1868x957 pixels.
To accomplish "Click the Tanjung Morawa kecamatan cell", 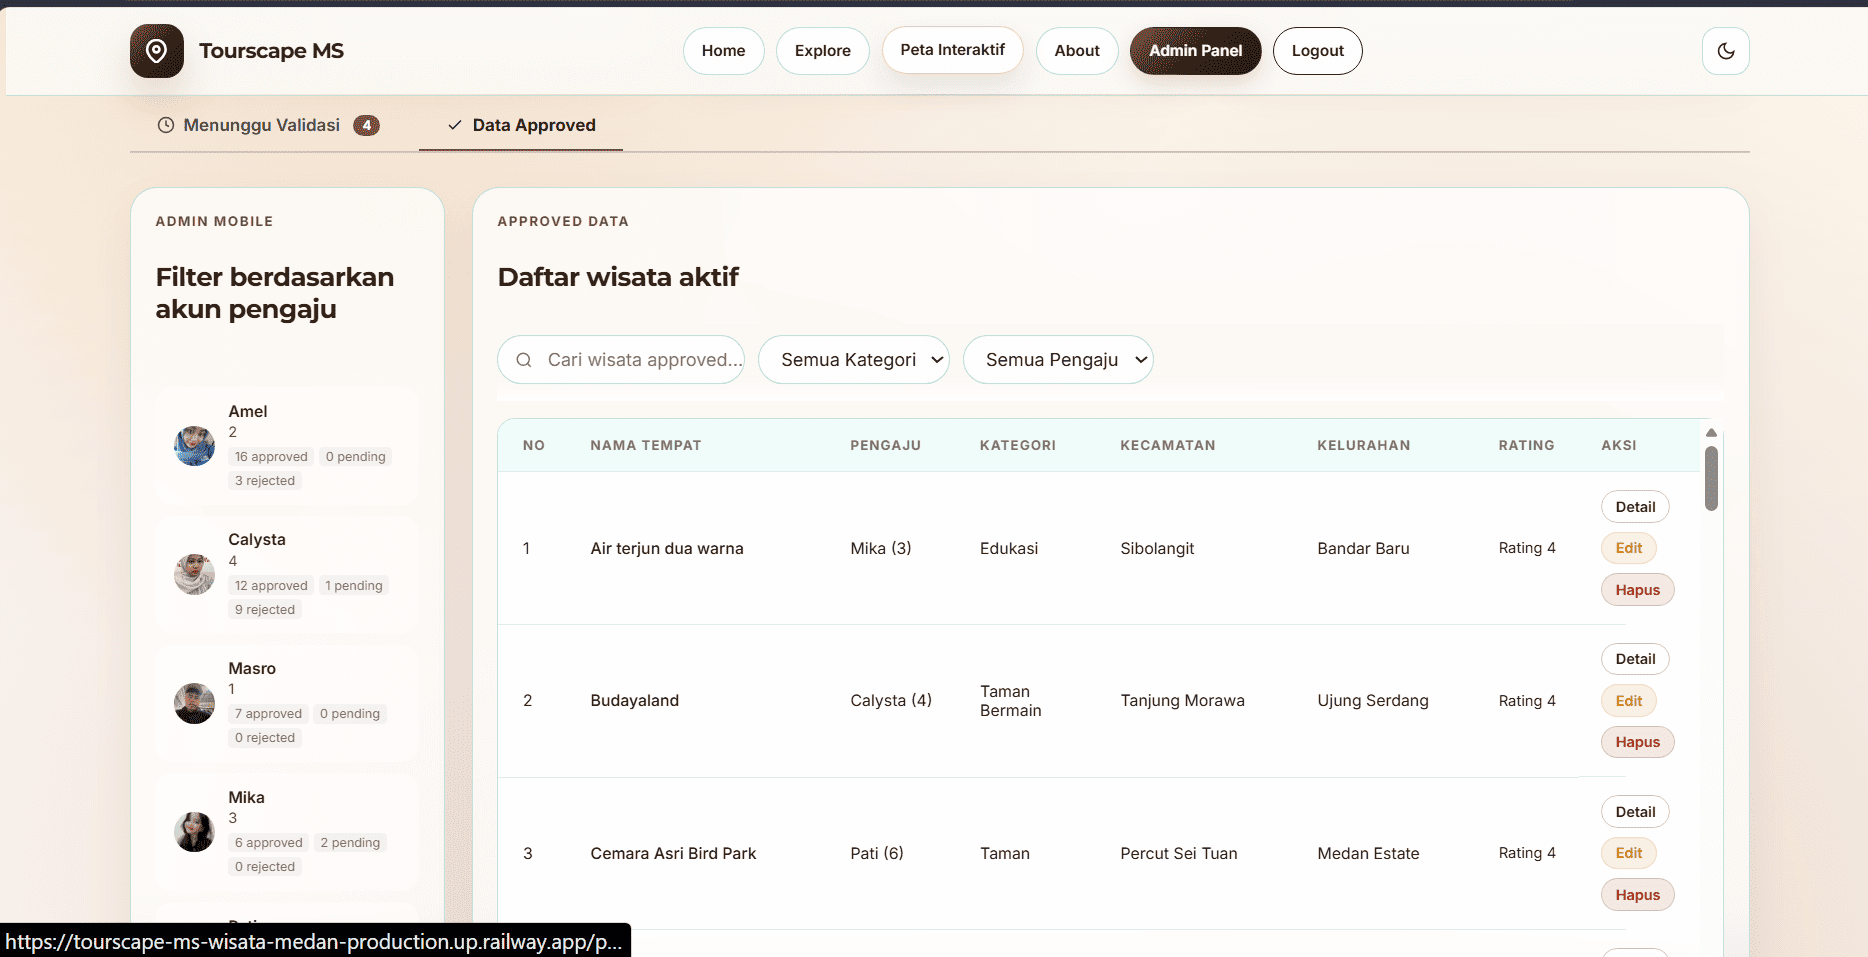I will pos(1183,701).
